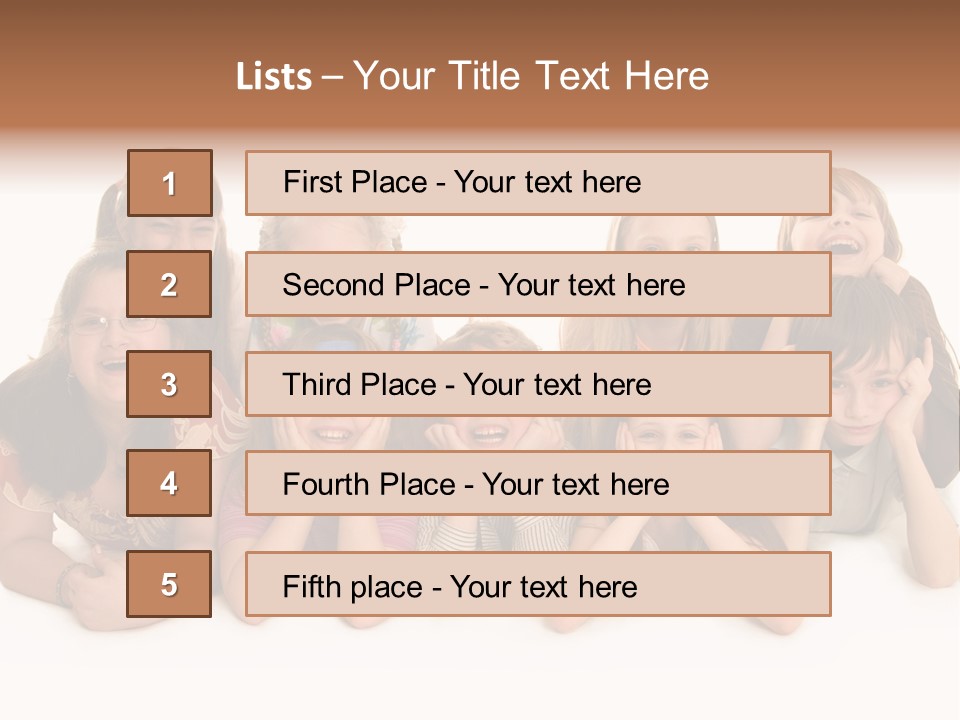Screen dimensions: 960x720
Task: Click the number 5 box
Action: tap(169, 584)
